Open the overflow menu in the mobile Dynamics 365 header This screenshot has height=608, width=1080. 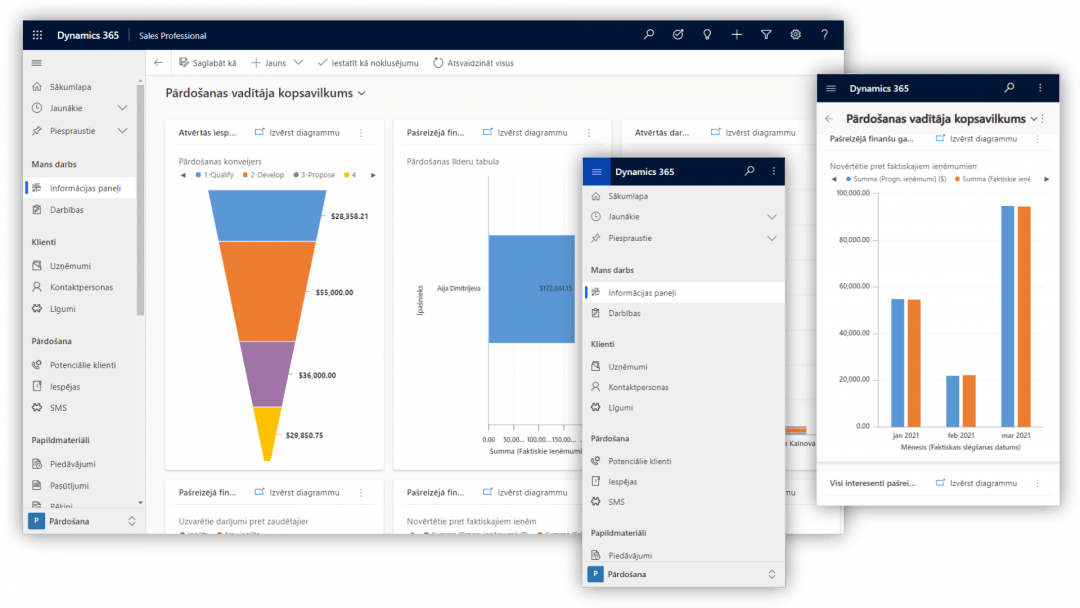tap(1040, 88)
